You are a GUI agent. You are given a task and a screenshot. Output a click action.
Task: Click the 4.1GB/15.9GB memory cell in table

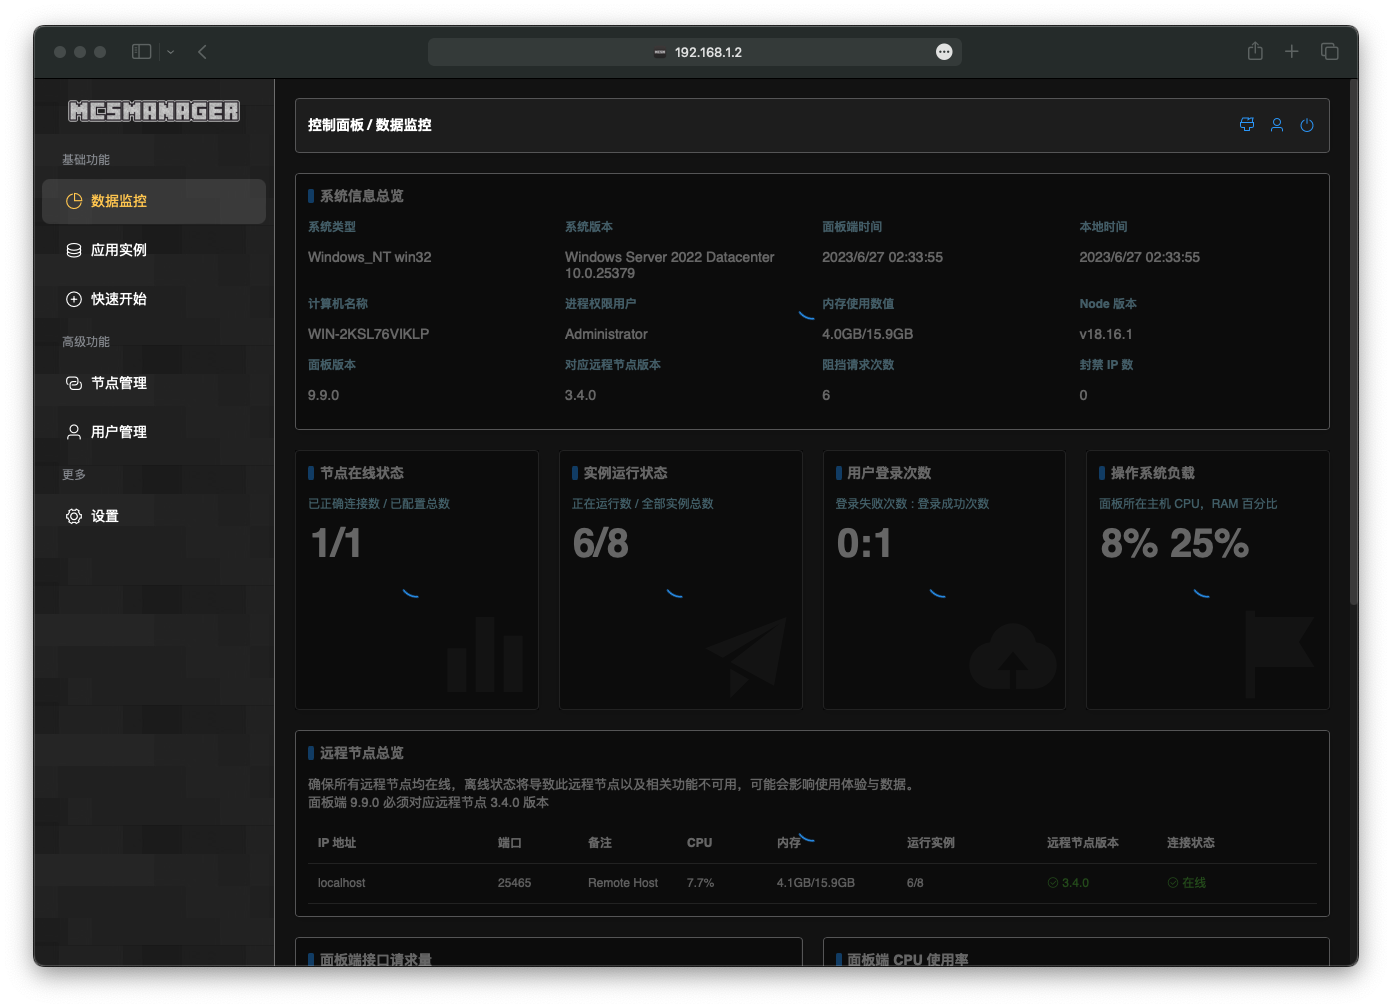tap(816, 883)
